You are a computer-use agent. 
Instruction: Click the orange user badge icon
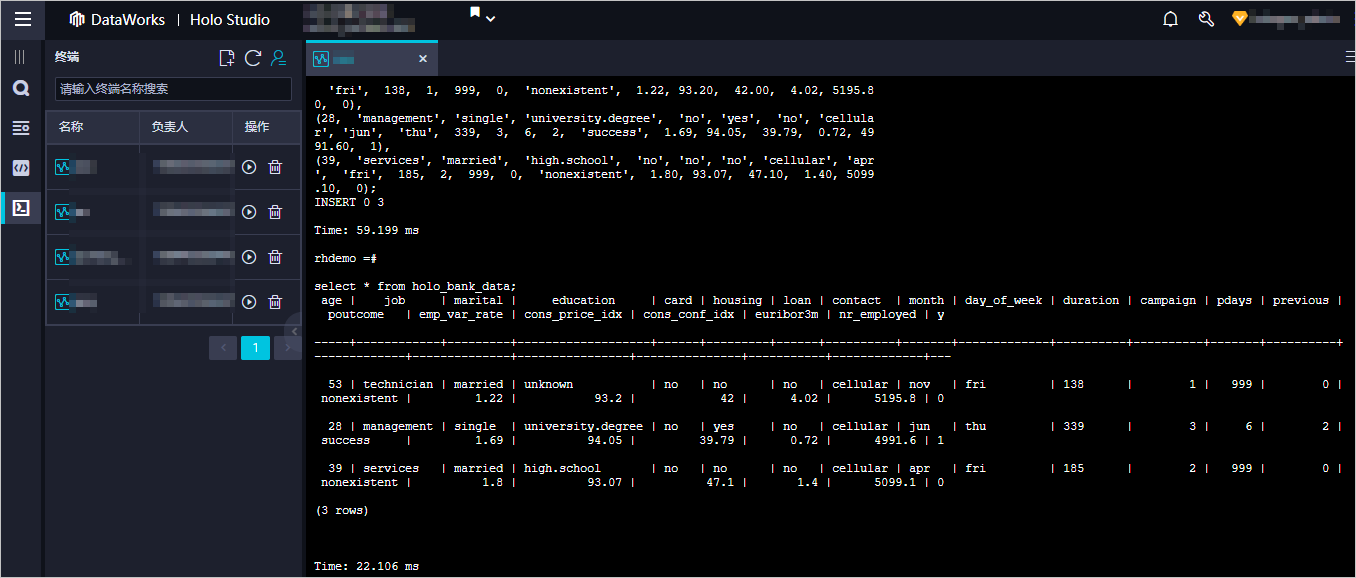click(x=1240, y=19)
